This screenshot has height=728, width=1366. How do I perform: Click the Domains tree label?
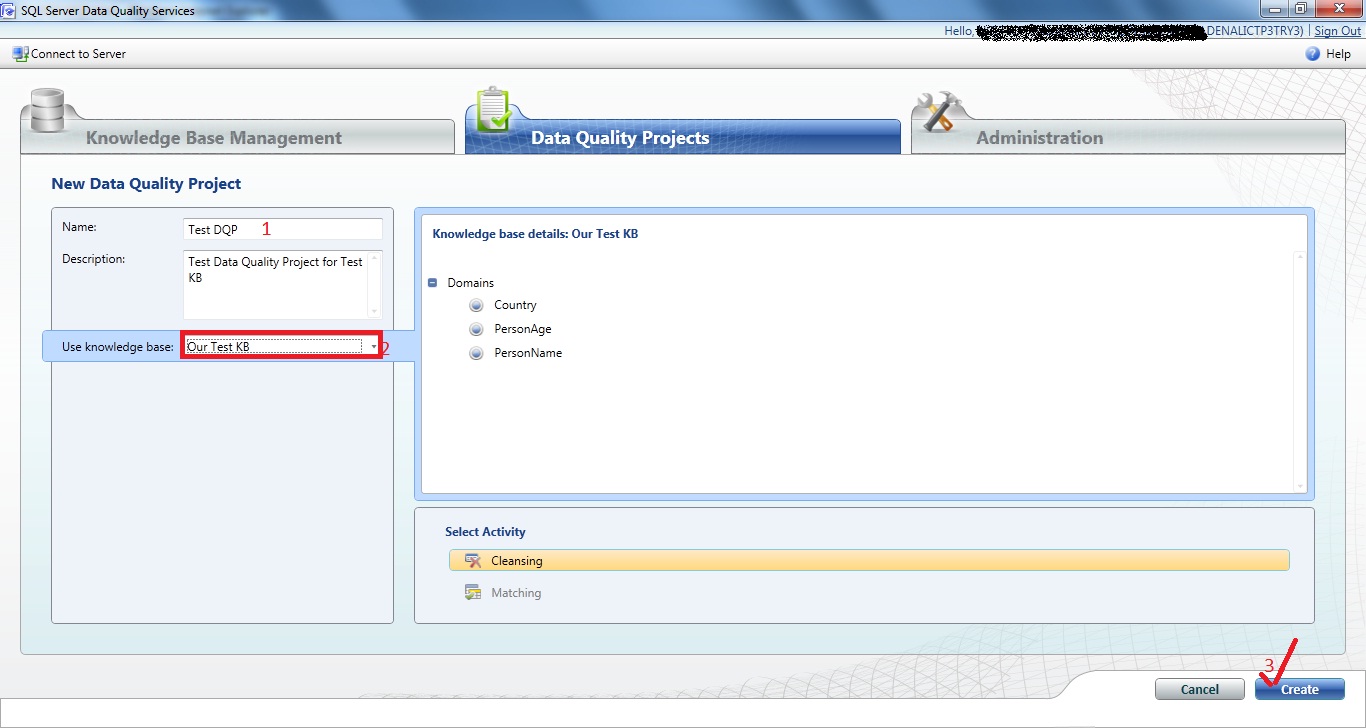pos(470,283)
